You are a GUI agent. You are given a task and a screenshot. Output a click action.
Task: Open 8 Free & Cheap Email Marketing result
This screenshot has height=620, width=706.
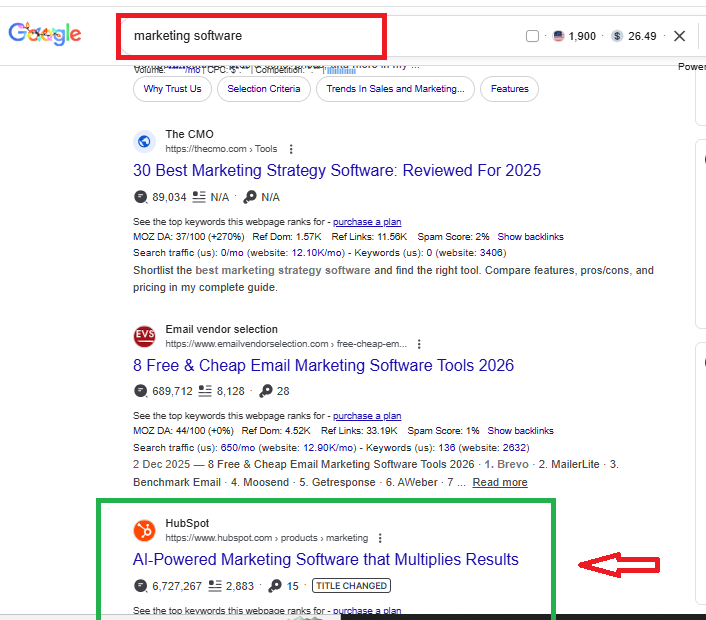tap(323, 366)
